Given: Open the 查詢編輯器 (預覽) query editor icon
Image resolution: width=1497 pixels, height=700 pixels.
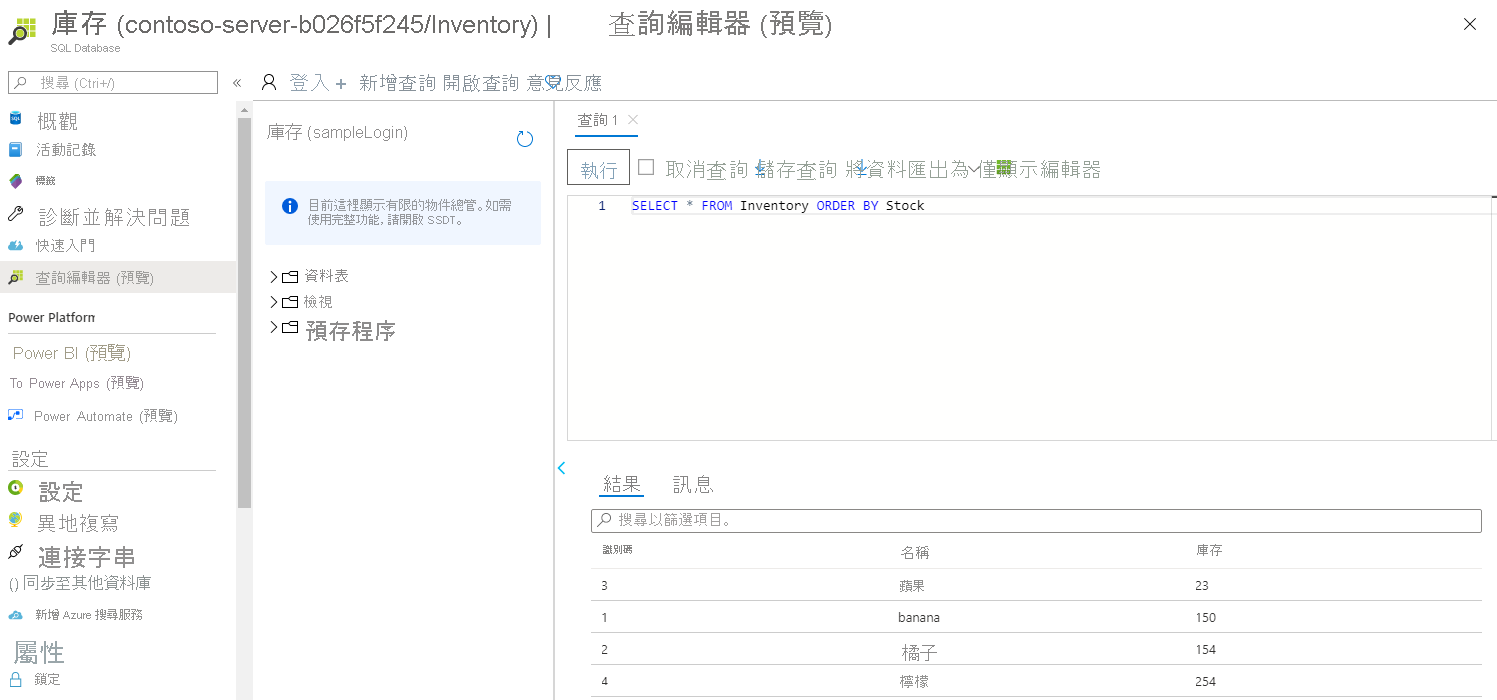Looking at the screenshot, I should 16,277.
